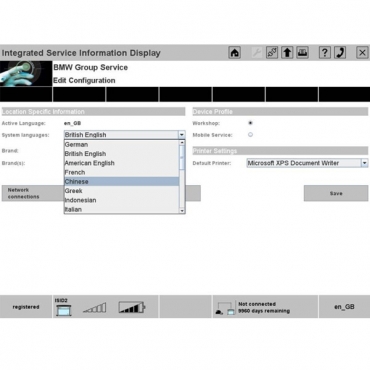Click the 9960 days remaining text
The width and height of the screenshot is (370, 370).
(264, 311)
